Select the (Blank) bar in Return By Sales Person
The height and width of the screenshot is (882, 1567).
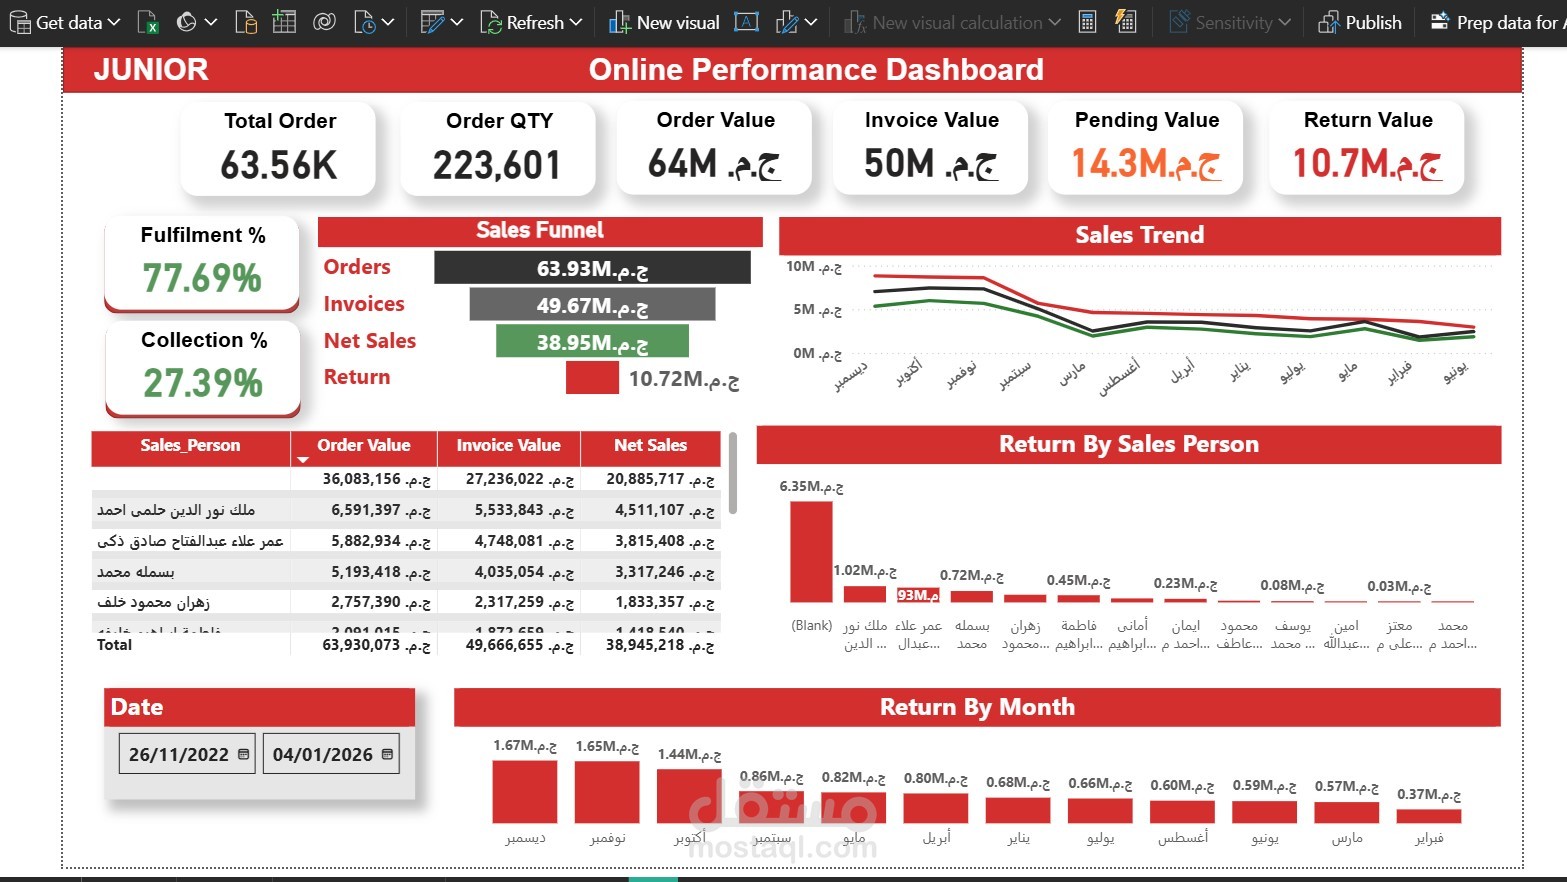point(811,552)
